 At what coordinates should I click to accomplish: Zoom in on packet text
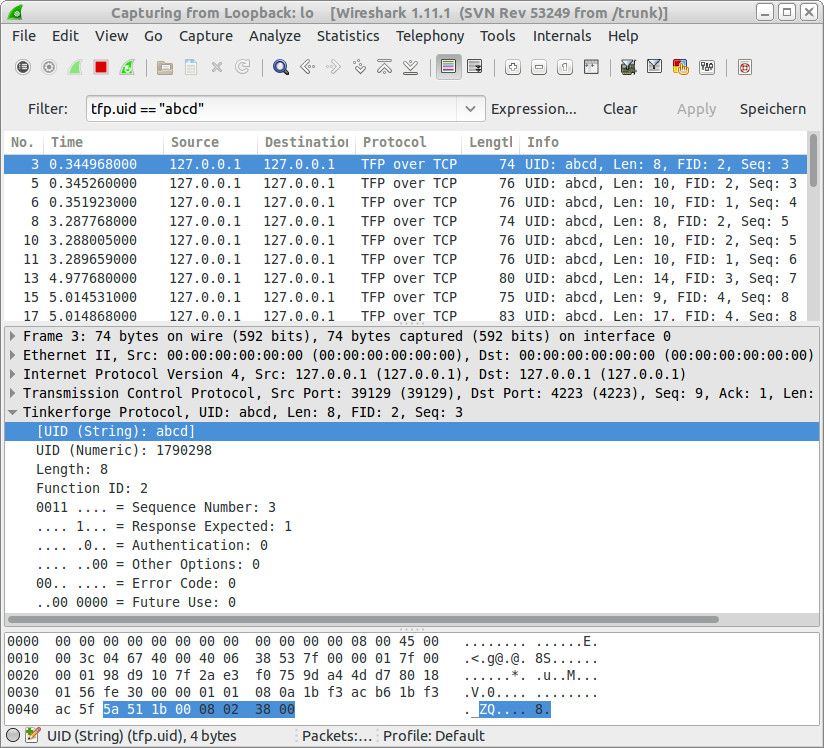[513, 68]
